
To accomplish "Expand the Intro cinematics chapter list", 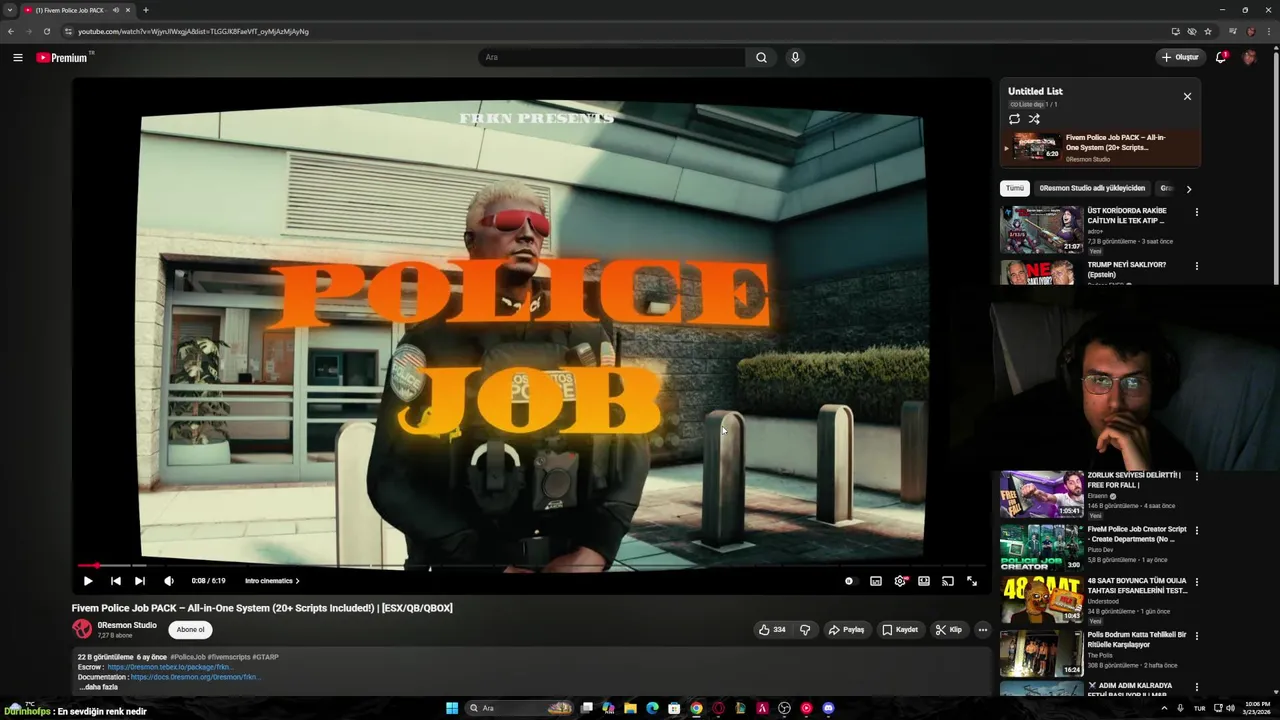I will click(x=272, y=581).
